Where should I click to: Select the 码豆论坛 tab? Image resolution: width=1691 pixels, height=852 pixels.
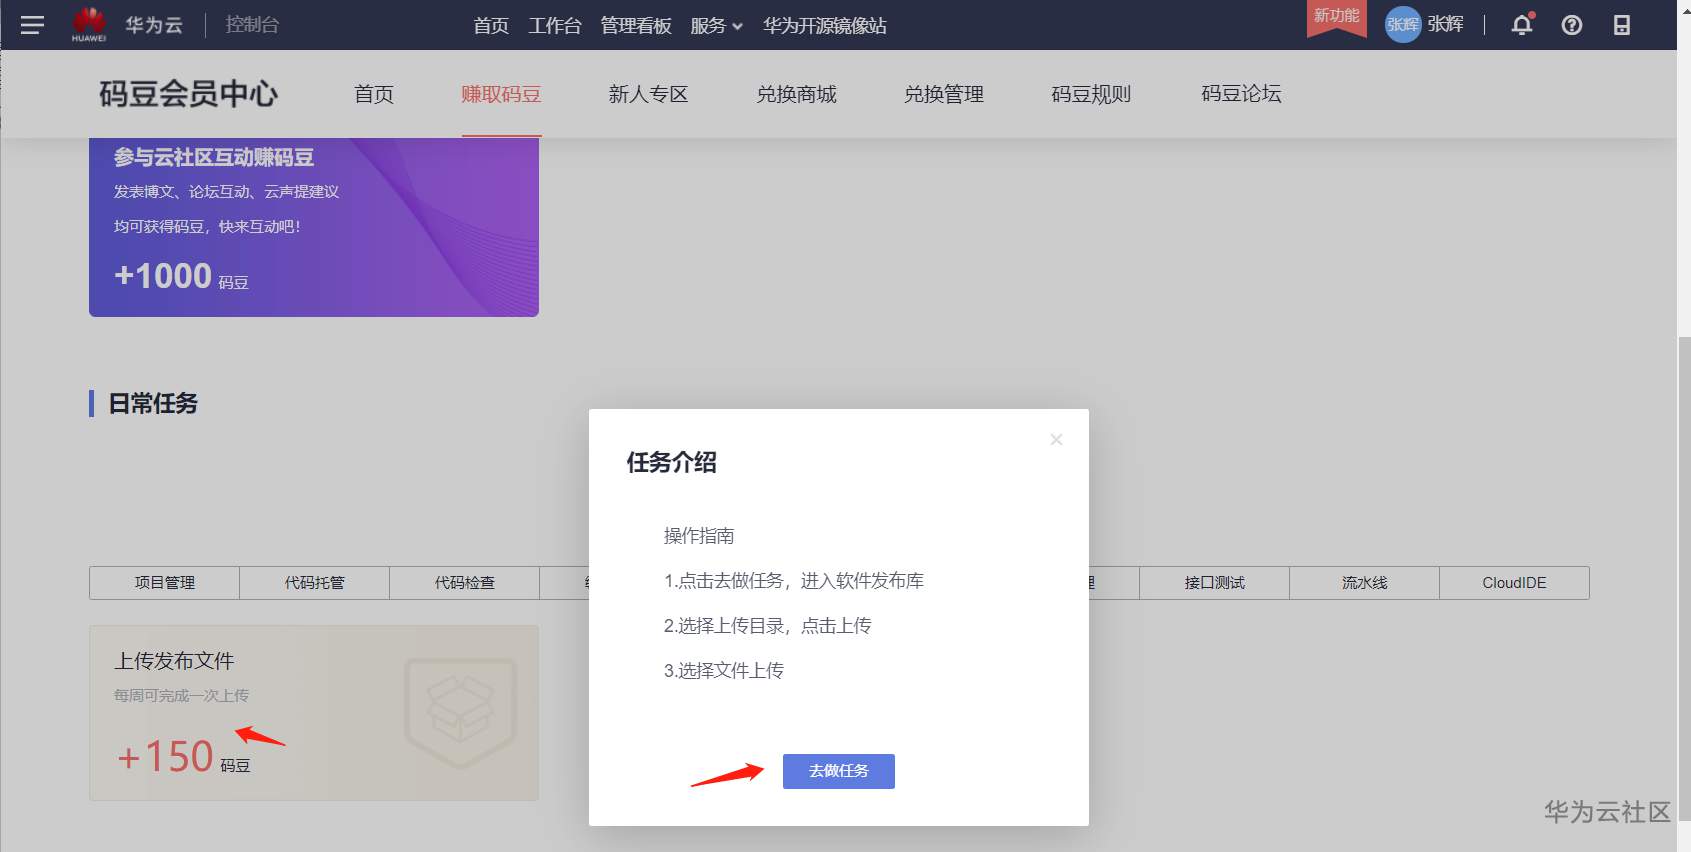coord(1241,94)
